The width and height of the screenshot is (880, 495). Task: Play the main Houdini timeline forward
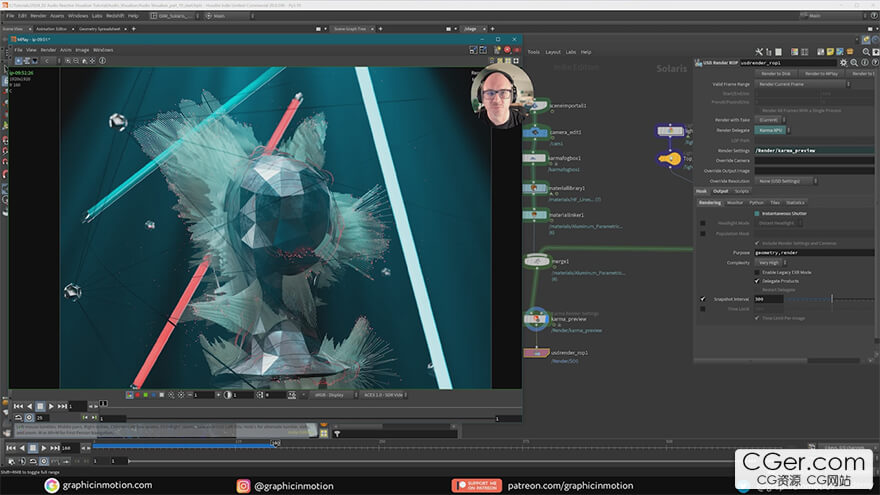tap(44, 448)
